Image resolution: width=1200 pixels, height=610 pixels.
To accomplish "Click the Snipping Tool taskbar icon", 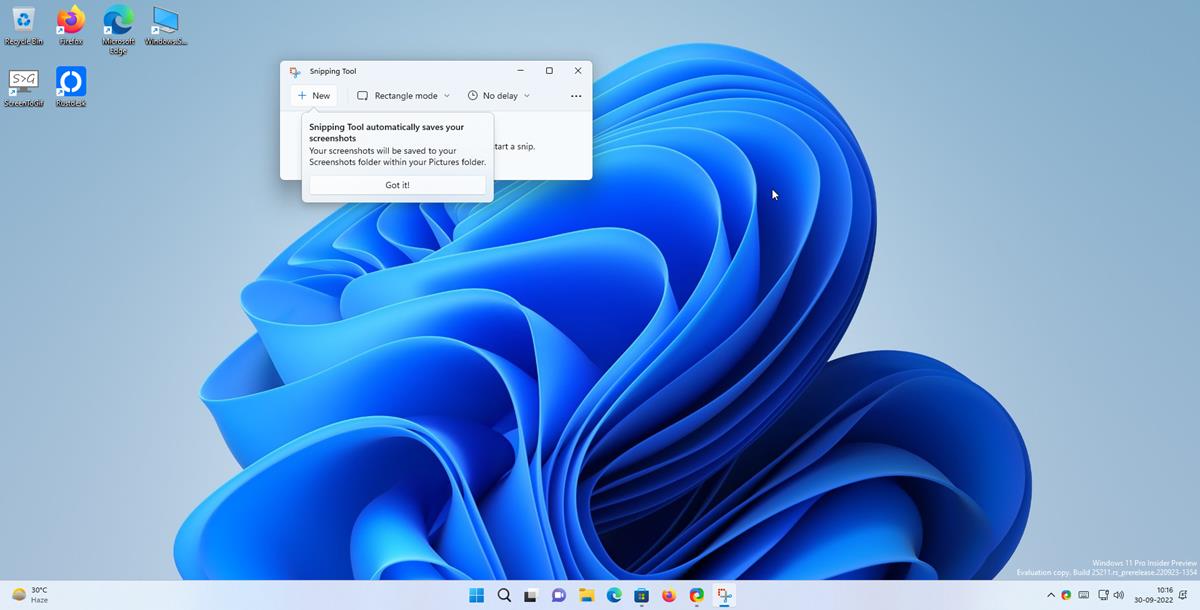I will (x=724, y=595).
